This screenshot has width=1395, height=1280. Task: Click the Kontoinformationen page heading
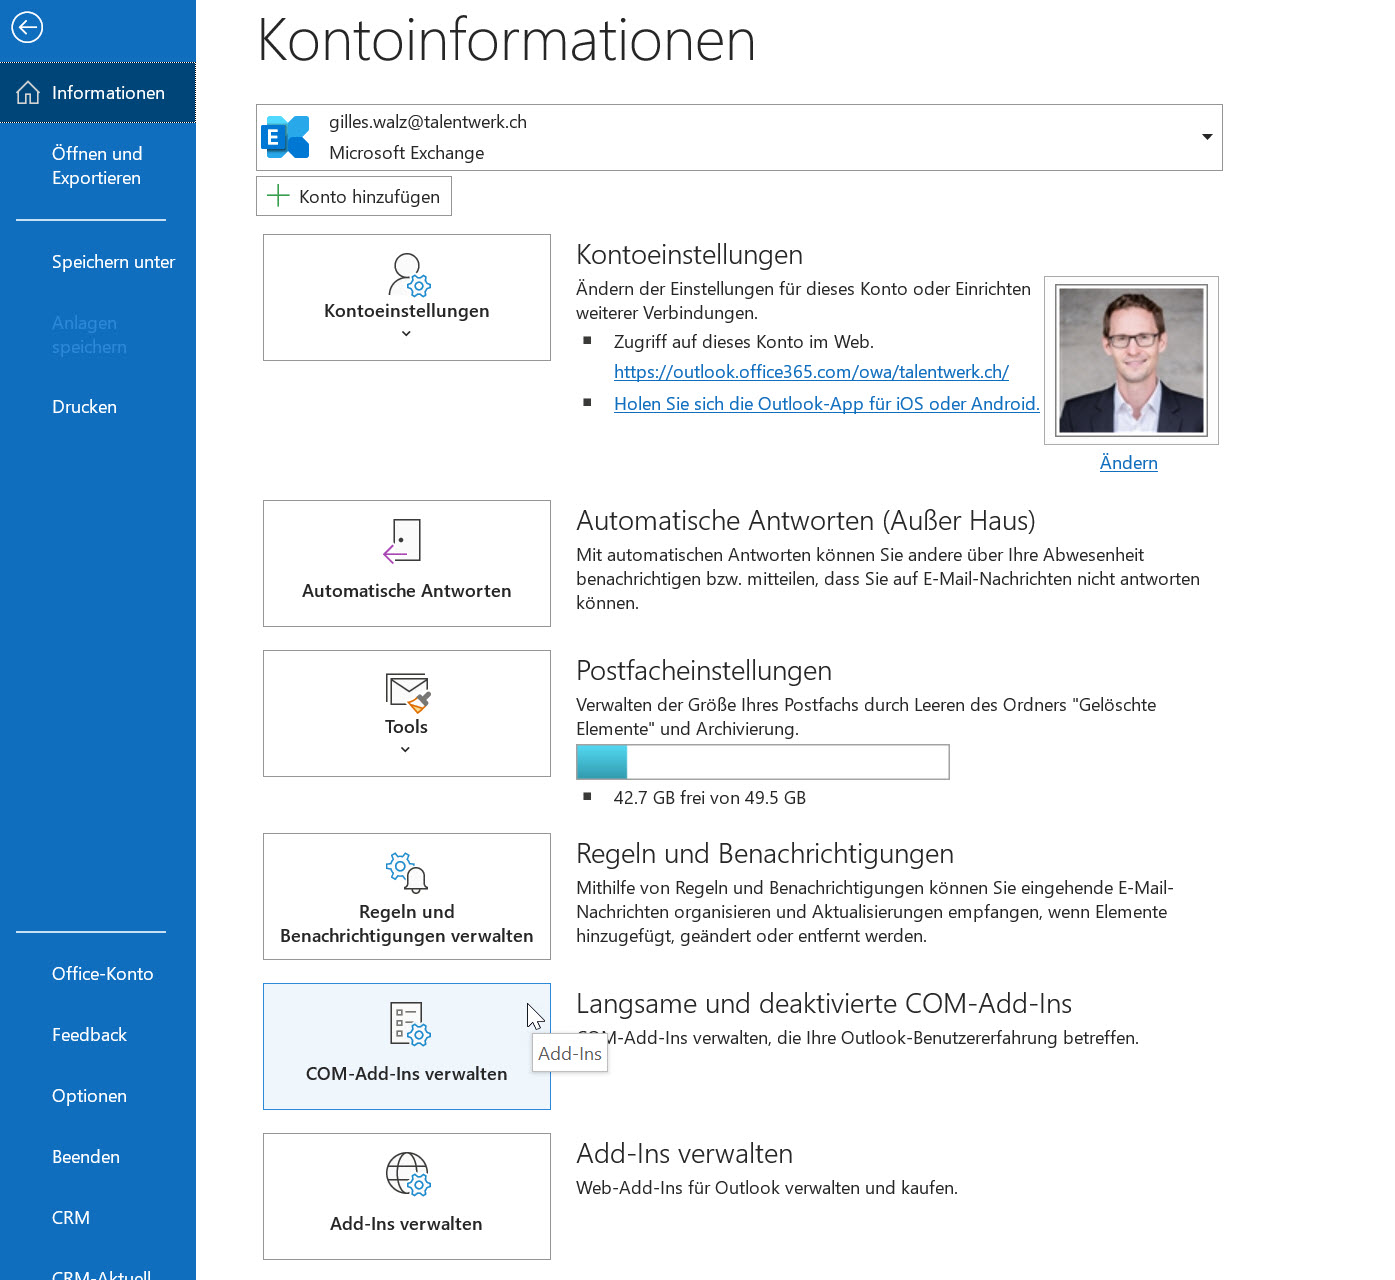point(506,40)
